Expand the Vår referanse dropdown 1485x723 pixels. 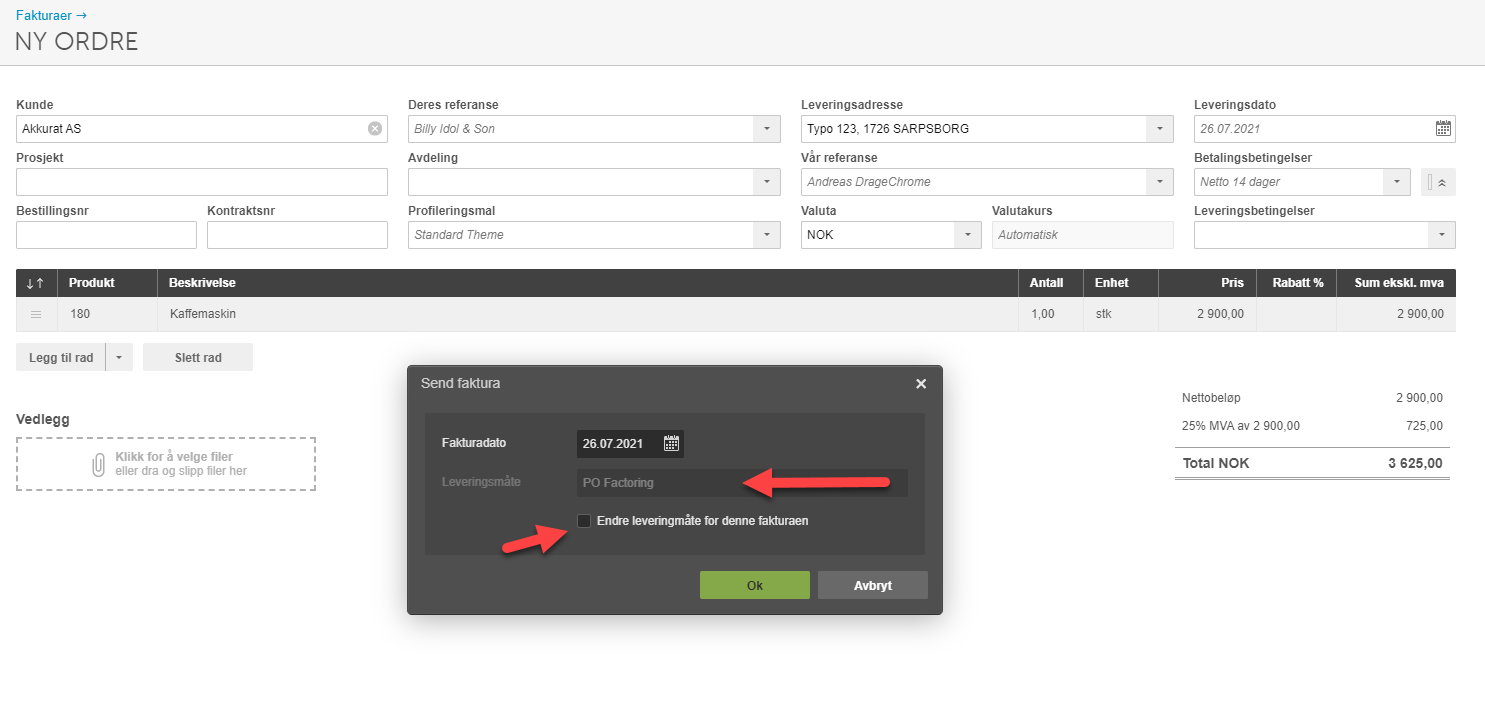tap(1160, 182)
